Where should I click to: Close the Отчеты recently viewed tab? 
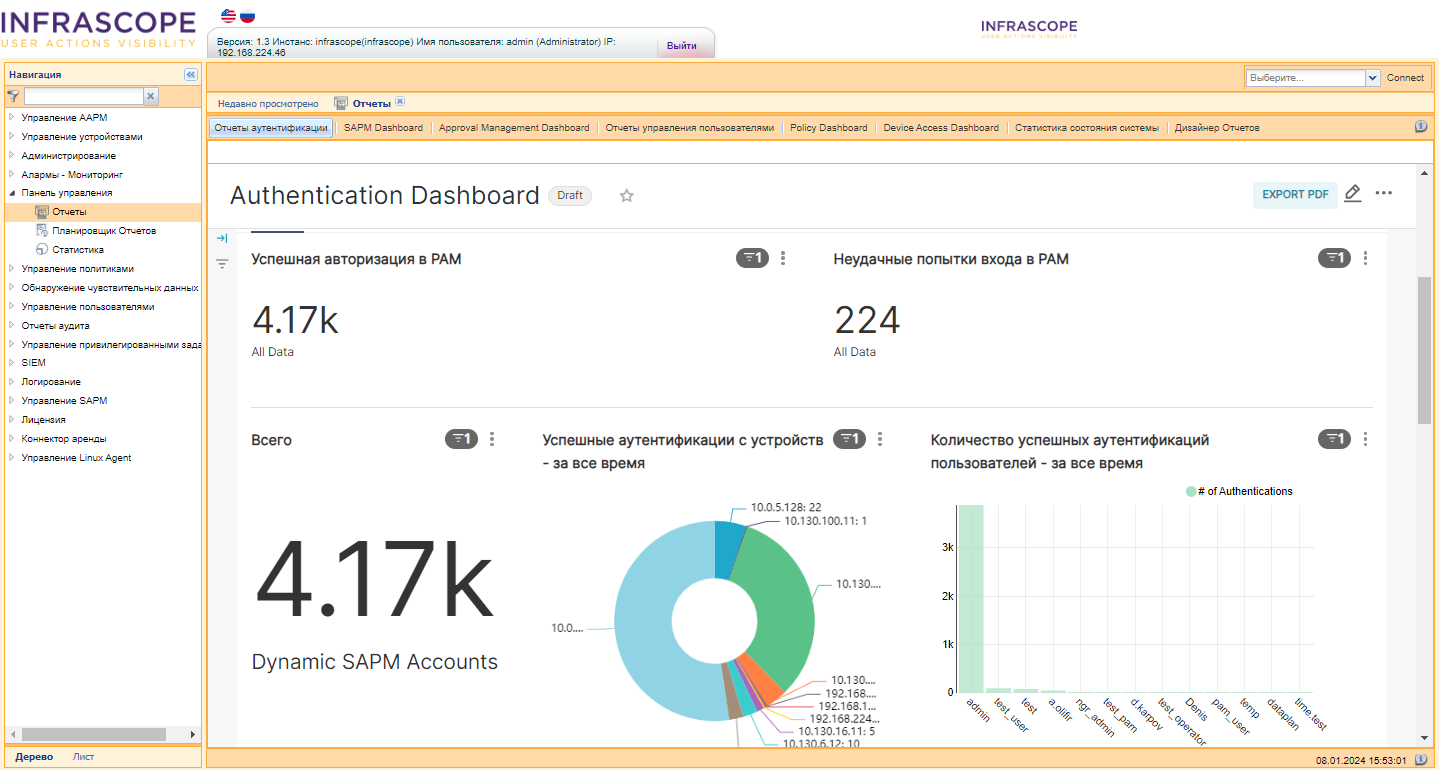[400, 102]
